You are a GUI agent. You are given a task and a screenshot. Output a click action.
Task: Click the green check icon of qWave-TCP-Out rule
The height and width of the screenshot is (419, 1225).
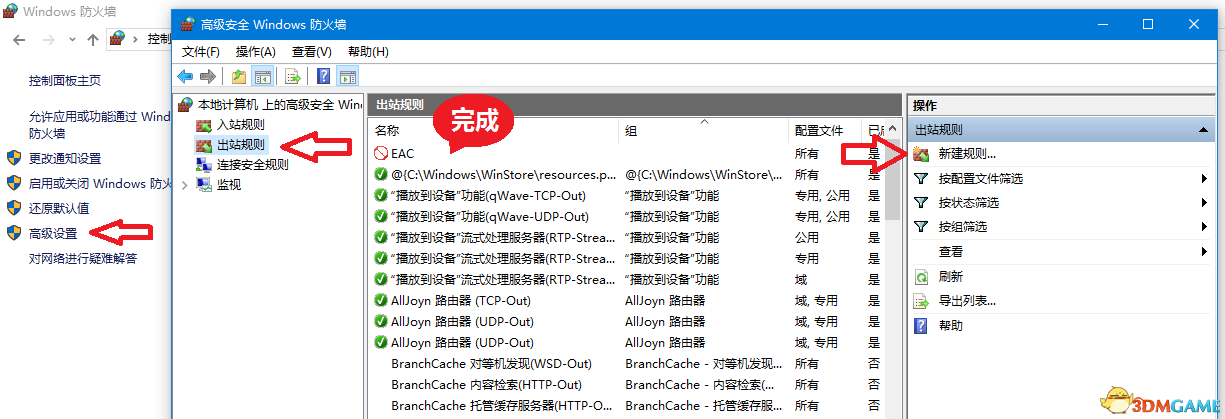(x=381, y=195)
